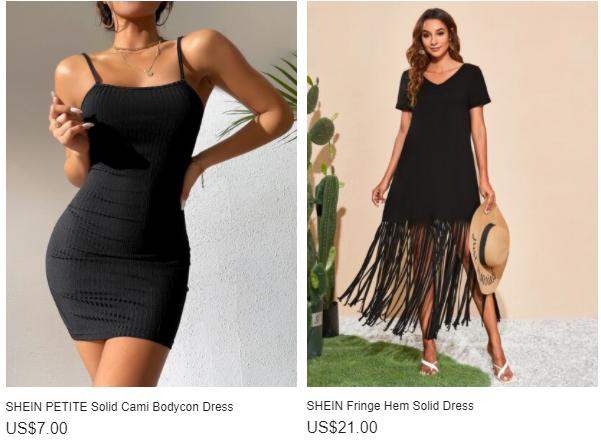This screenshot has width=601, height=441.
Task: Click the SHEIN Fringe Hem Solid Dress title
Action: tap(390, 405)
